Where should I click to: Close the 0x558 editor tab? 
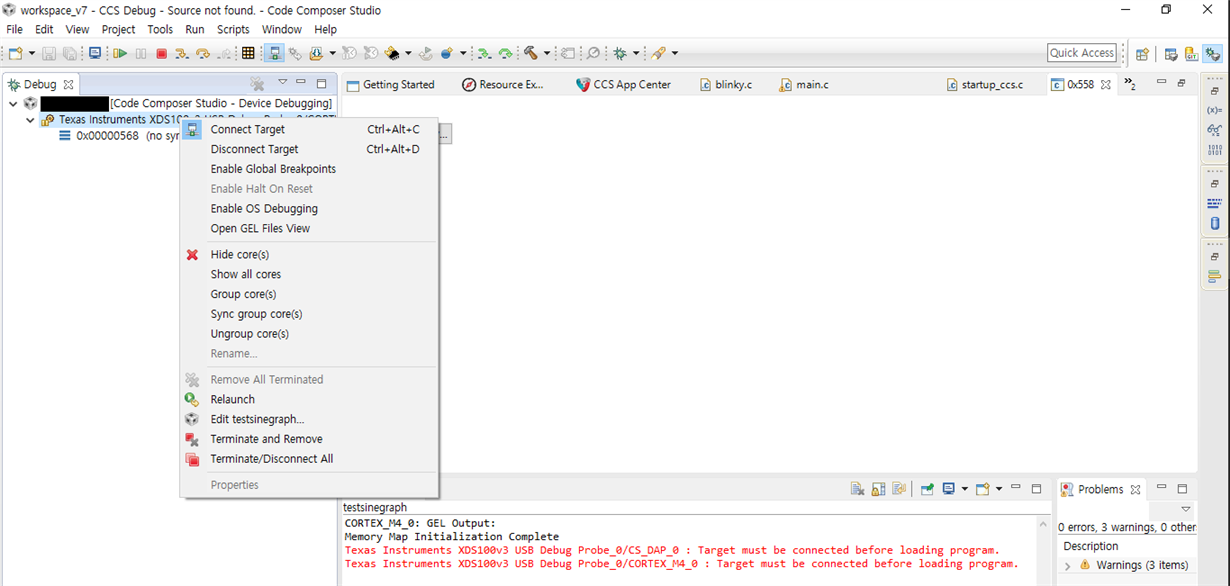(x=1106, y=85)
